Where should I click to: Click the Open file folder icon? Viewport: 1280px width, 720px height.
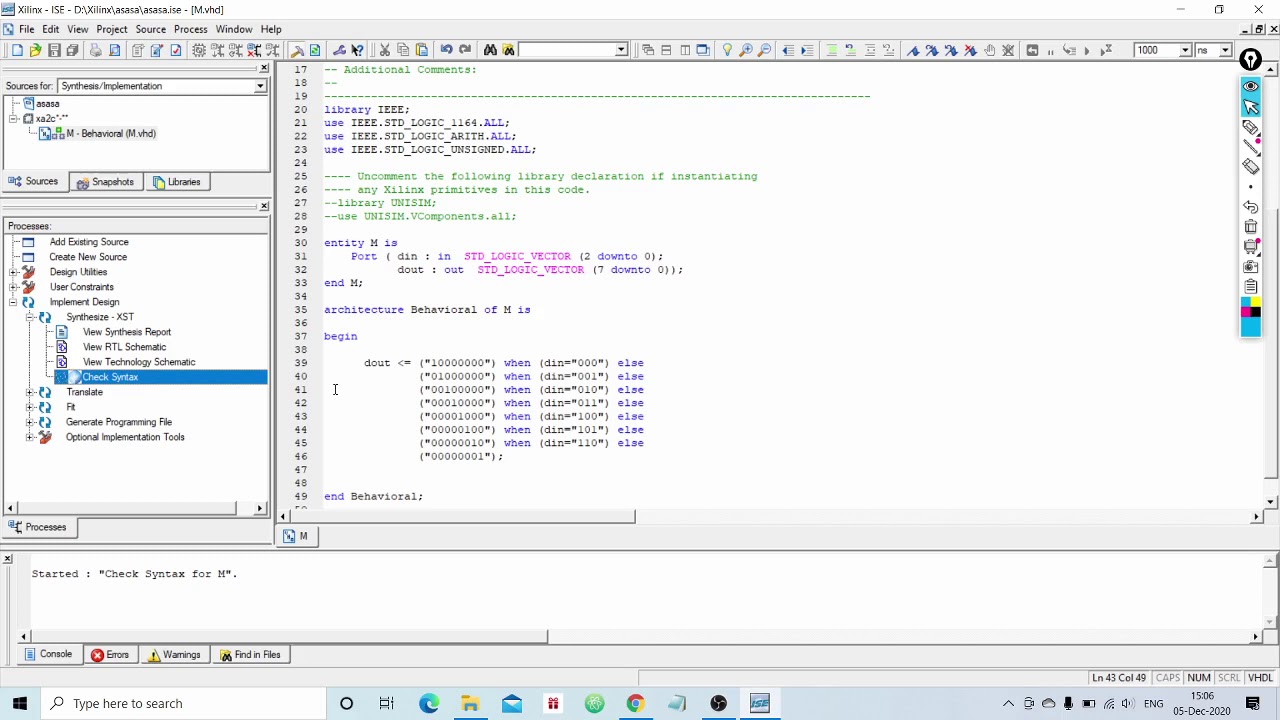click(35, 50)
